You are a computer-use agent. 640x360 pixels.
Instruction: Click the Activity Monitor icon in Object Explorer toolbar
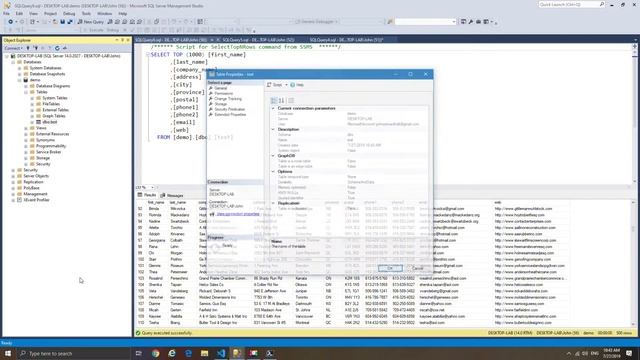[64, 48]
